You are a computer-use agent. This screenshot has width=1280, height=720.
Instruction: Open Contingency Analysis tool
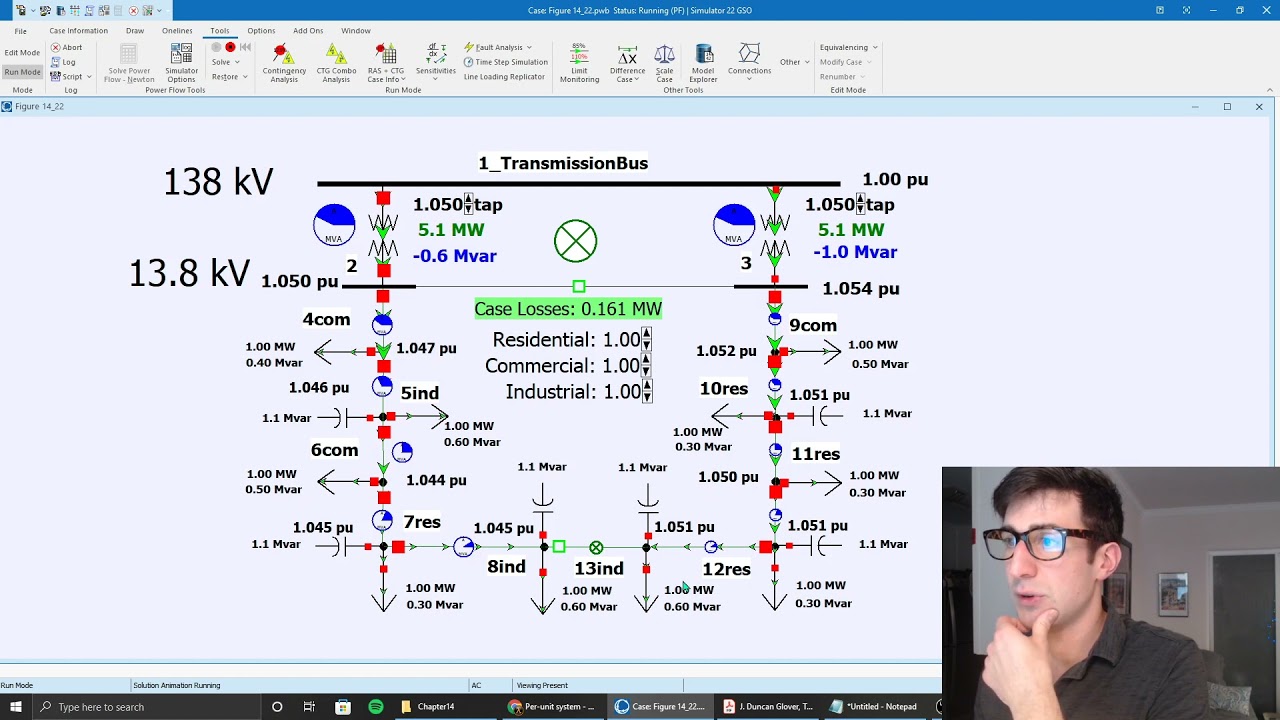(x=284, y=63)
